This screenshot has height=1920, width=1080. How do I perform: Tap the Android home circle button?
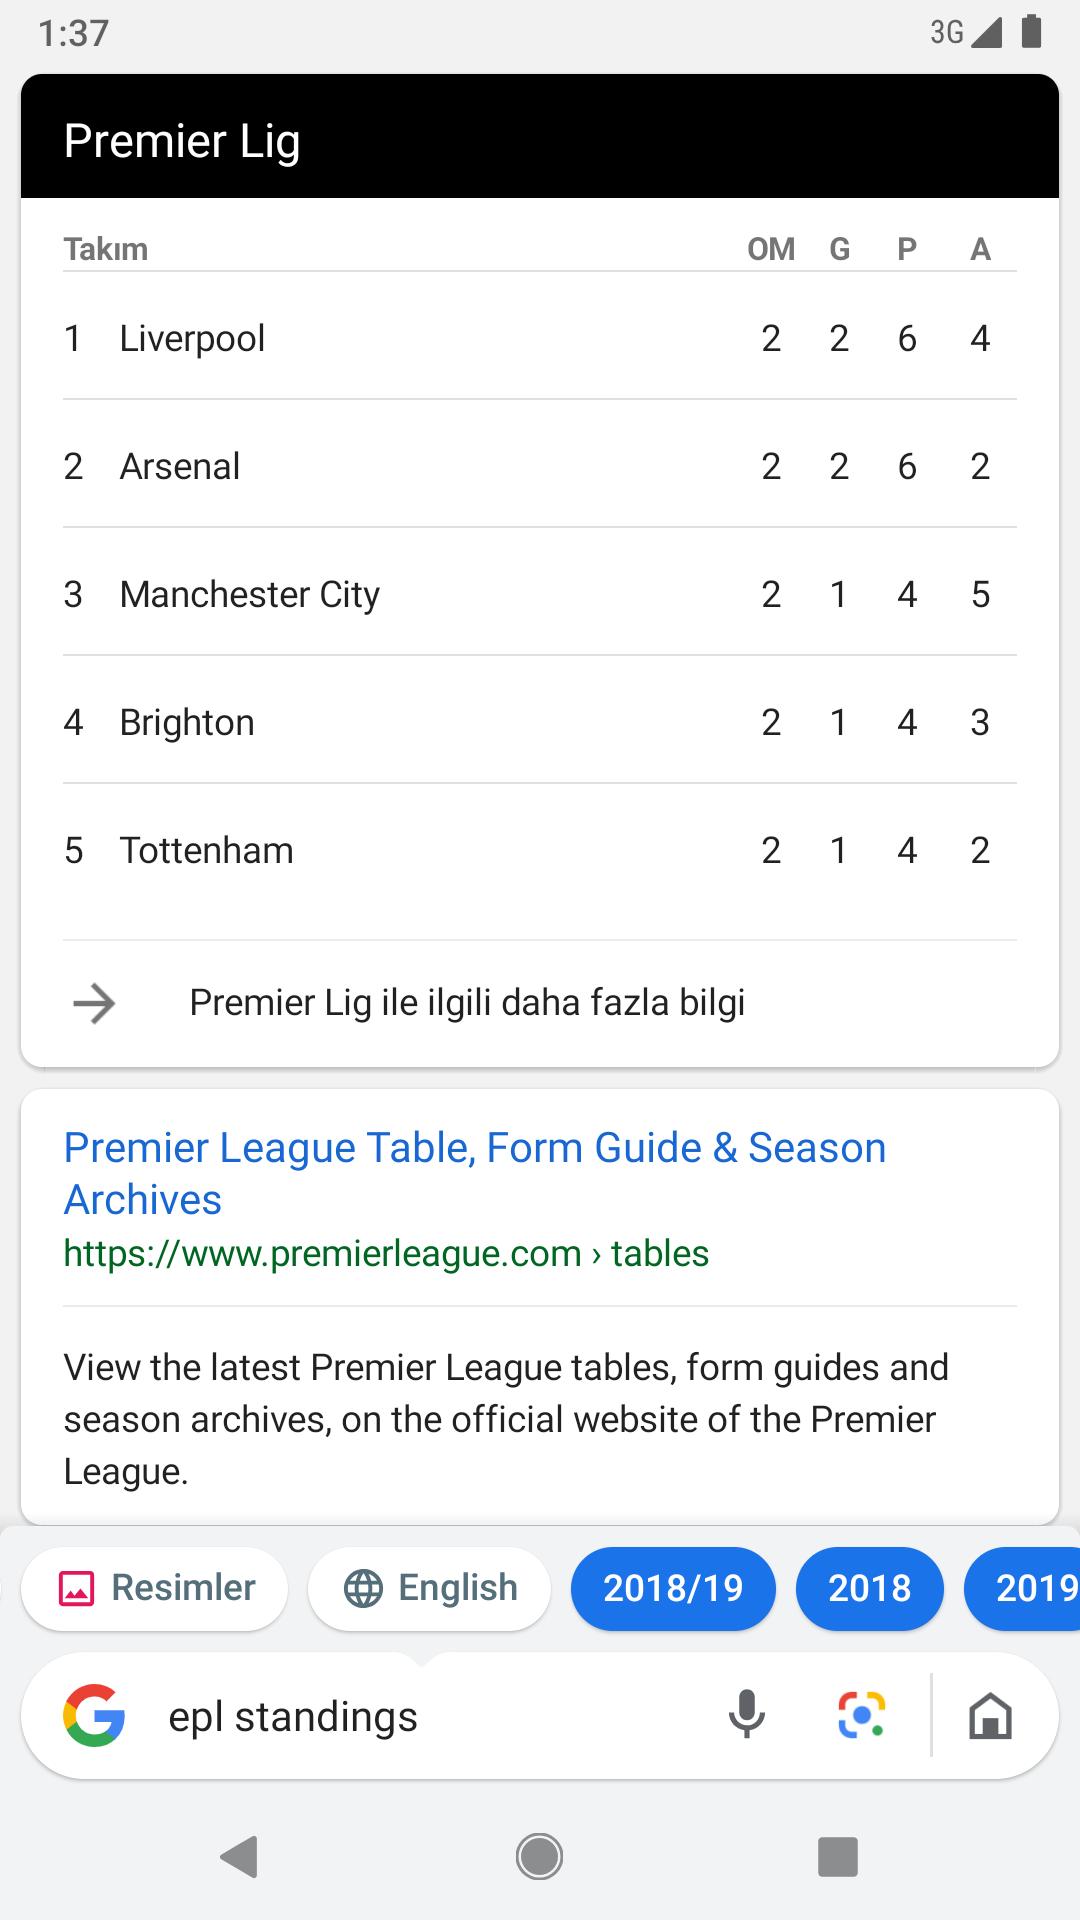click(x=540, y=1857)
